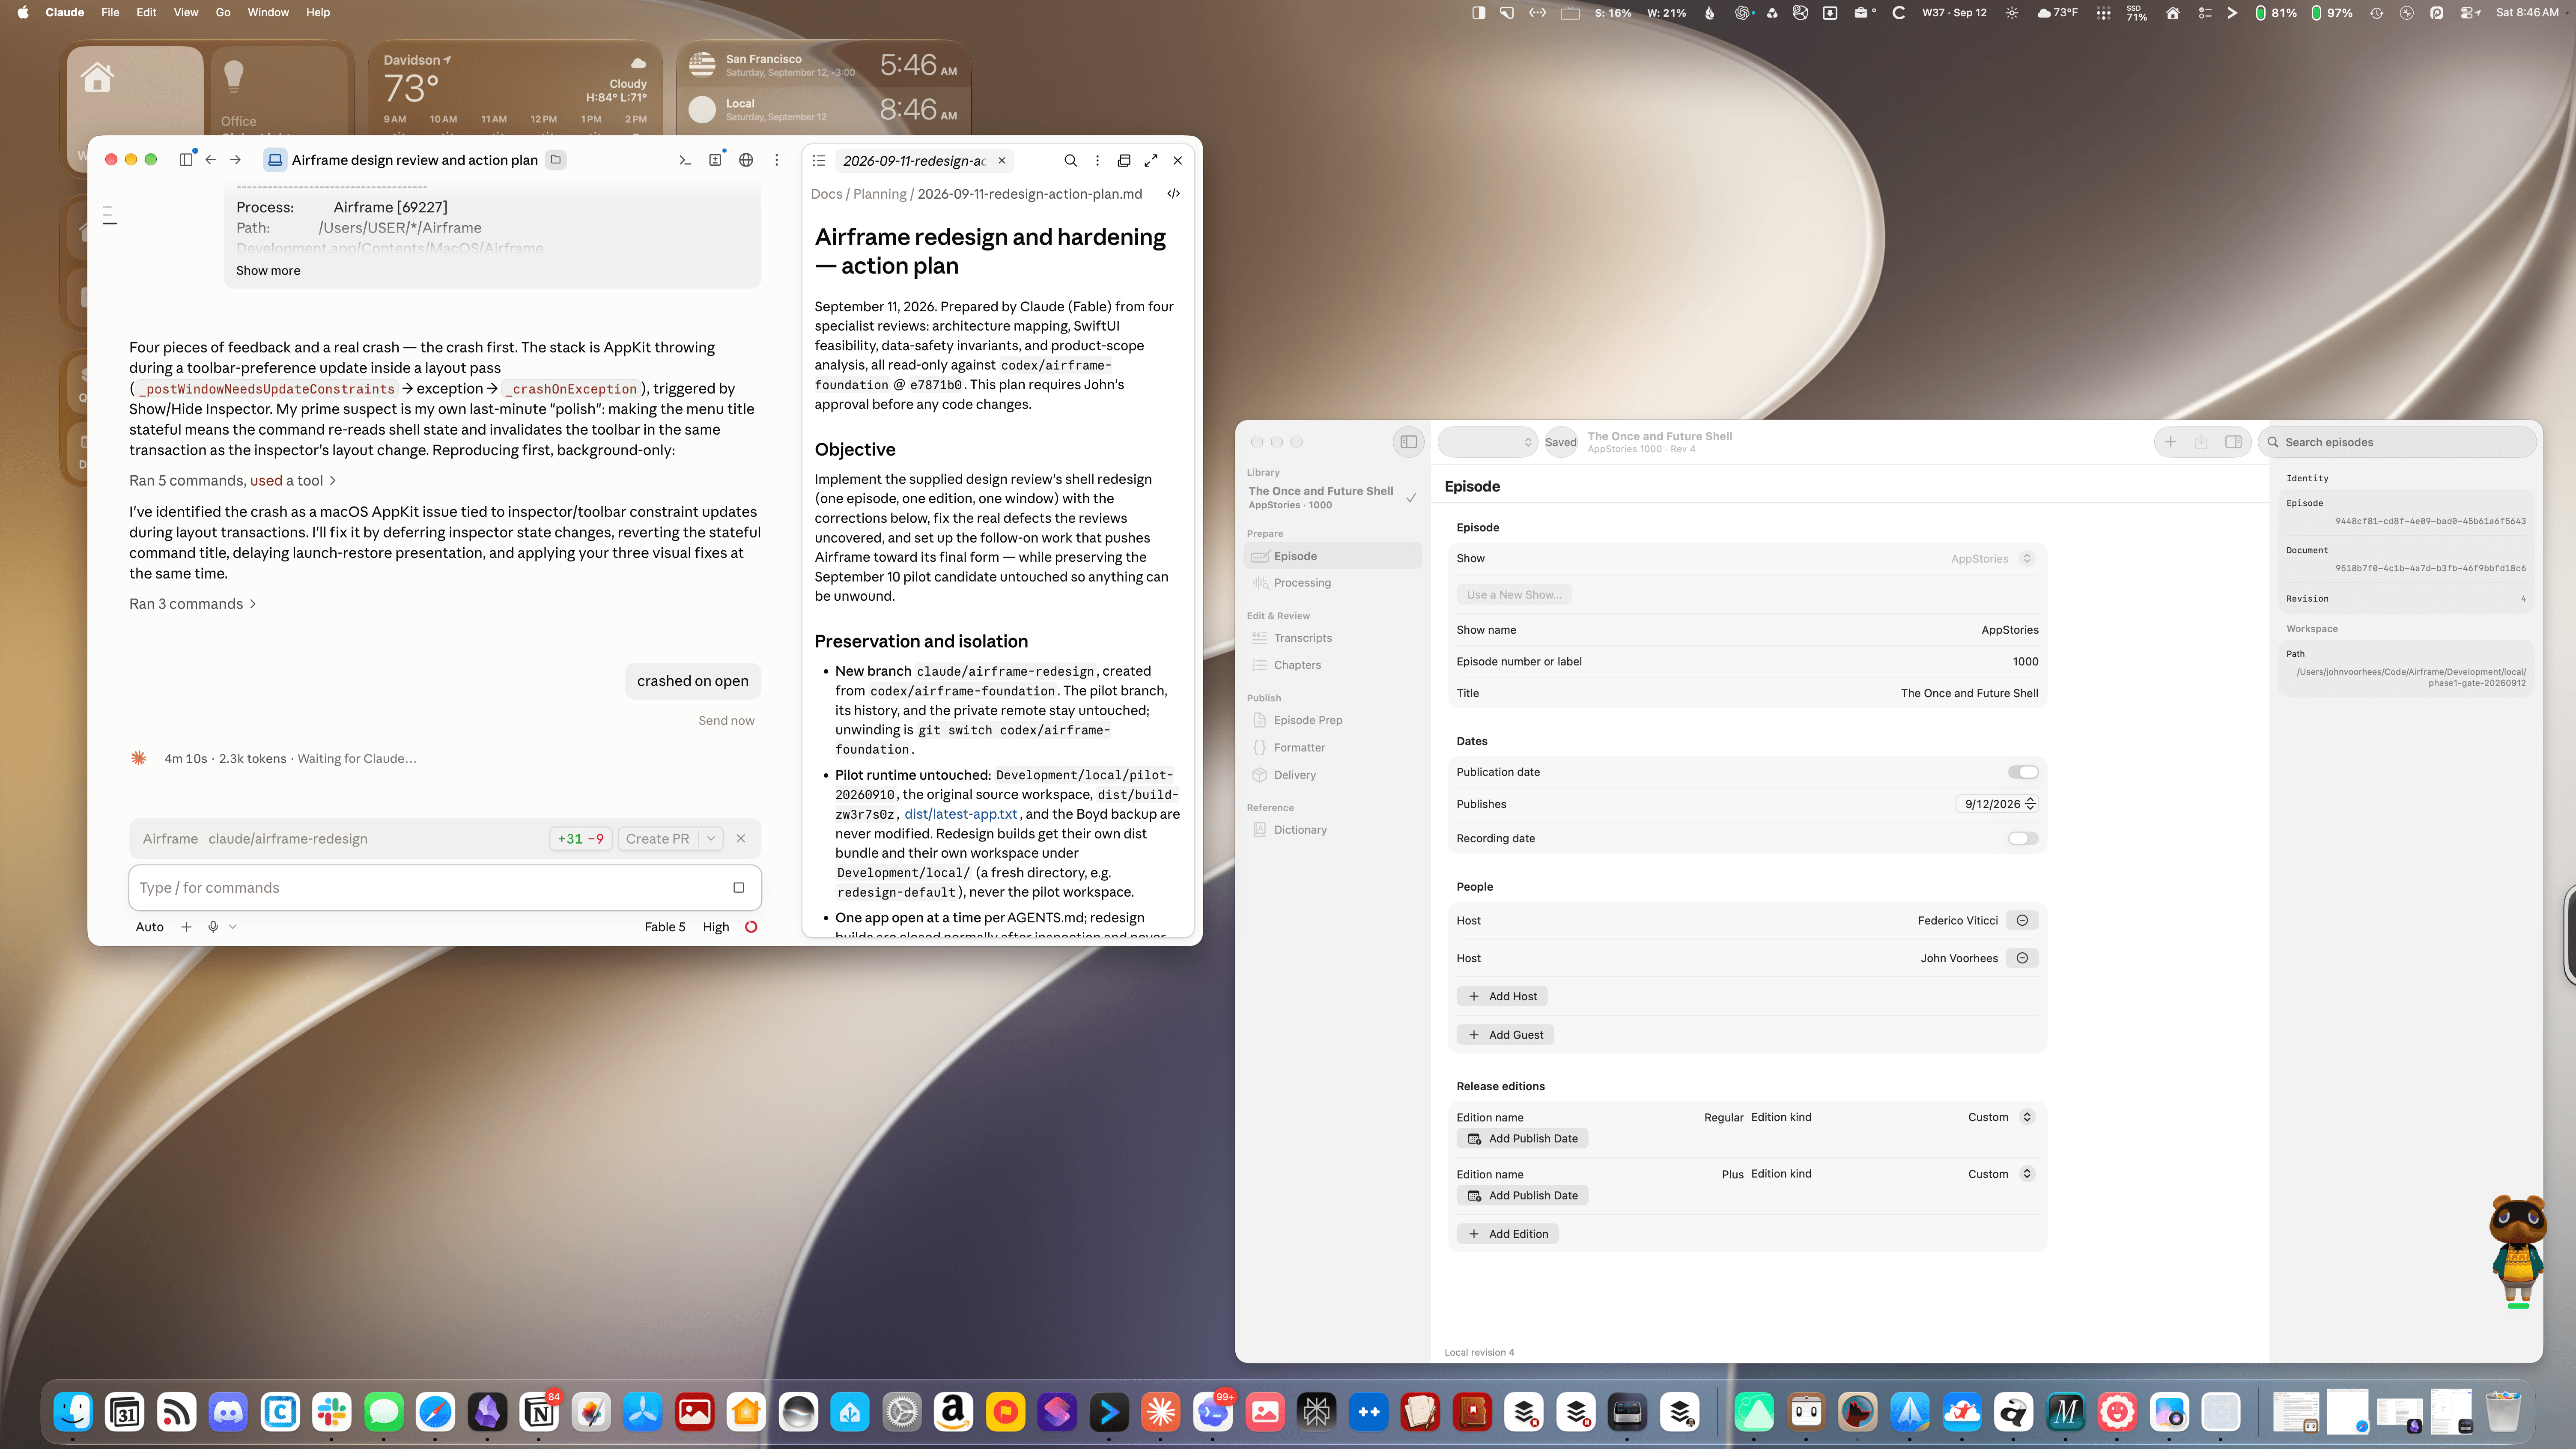Click the globe icon in Claude toolbar

tap(746, 160)
